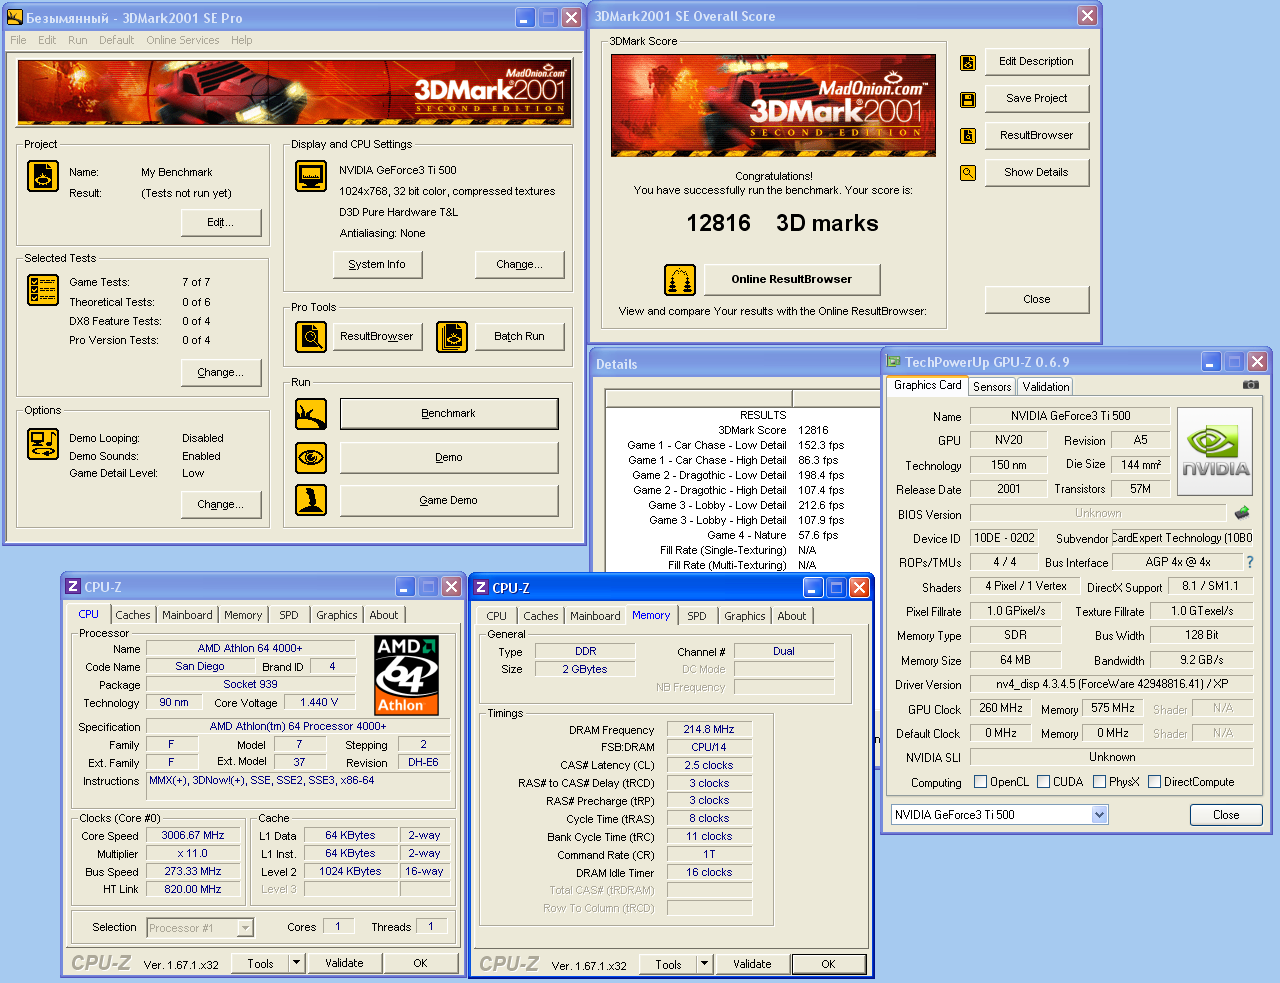
Task: Toggle the CUDA checkbox
Action: 1044,782
